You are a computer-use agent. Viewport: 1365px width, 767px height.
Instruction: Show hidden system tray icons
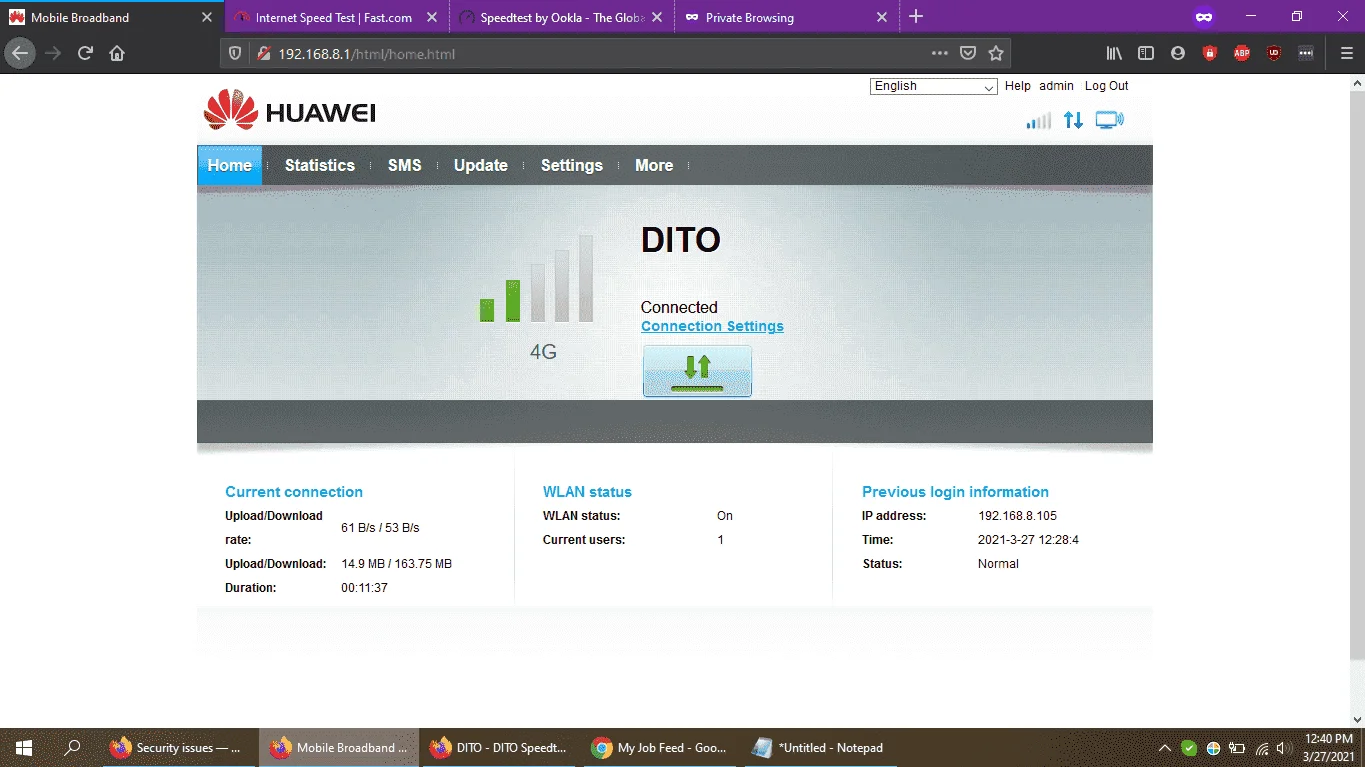point(1165,748)
